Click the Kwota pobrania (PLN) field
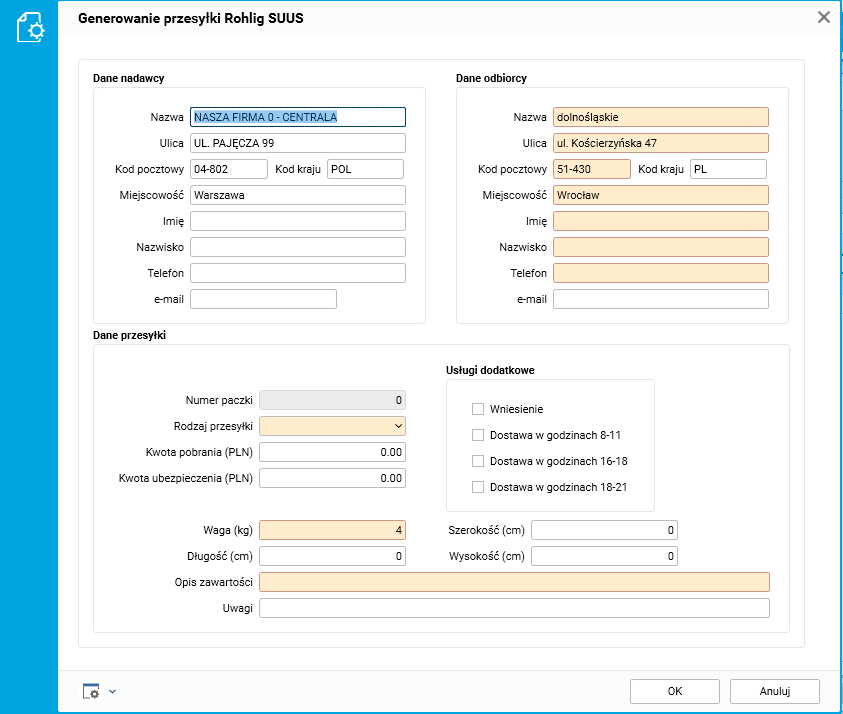Viewport: 843px width, 714px height. (x=332, y=452)
